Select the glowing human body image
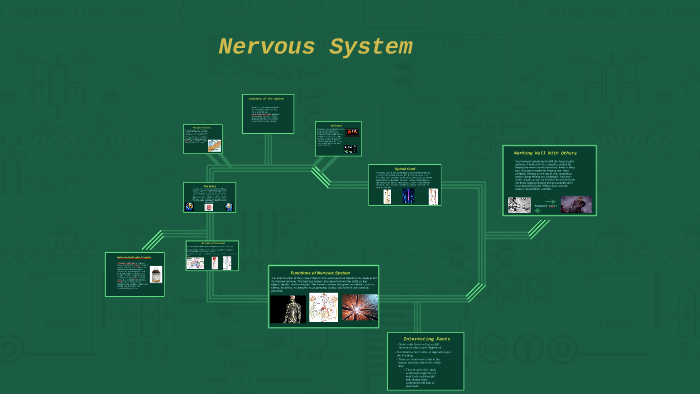The width and height of the screenshot is (700, 394). click(x=288, y=309)
